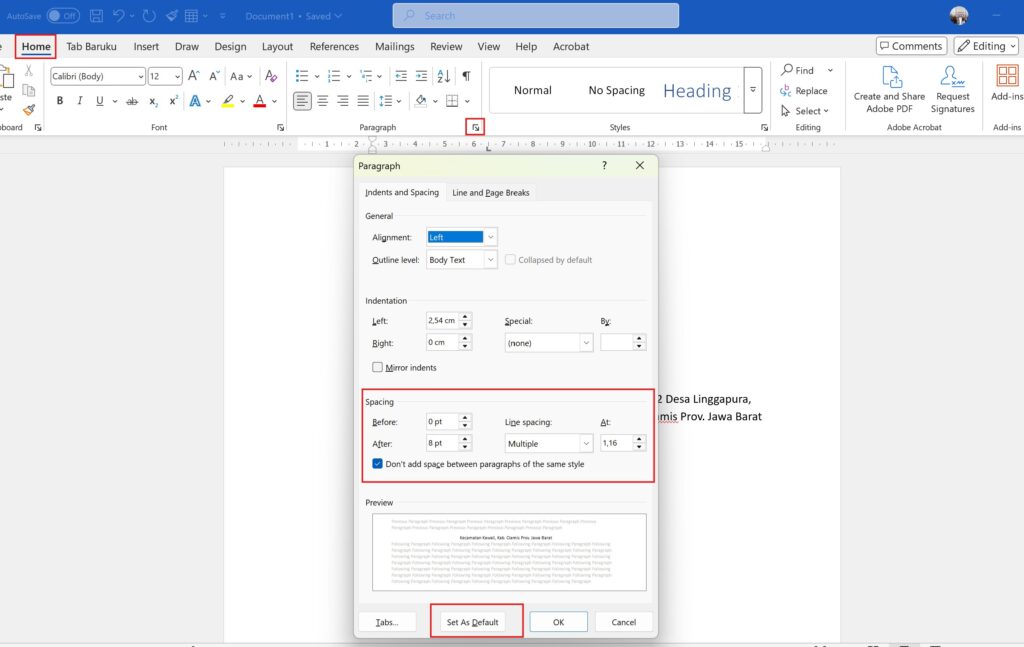Decrease indent in the Paragraph group
The height and width of the screenshot is (647, 1024).
point(401,76)
